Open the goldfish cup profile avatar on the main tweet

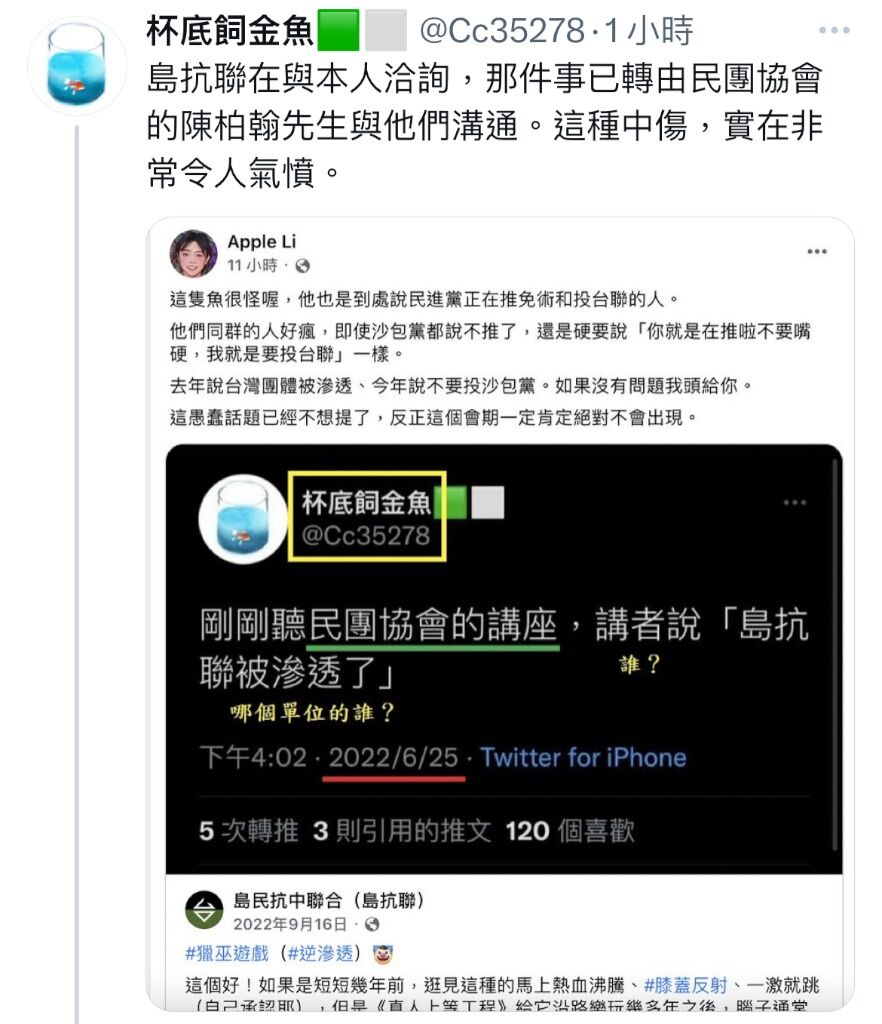pyautogui.click(x=76, y=66)
